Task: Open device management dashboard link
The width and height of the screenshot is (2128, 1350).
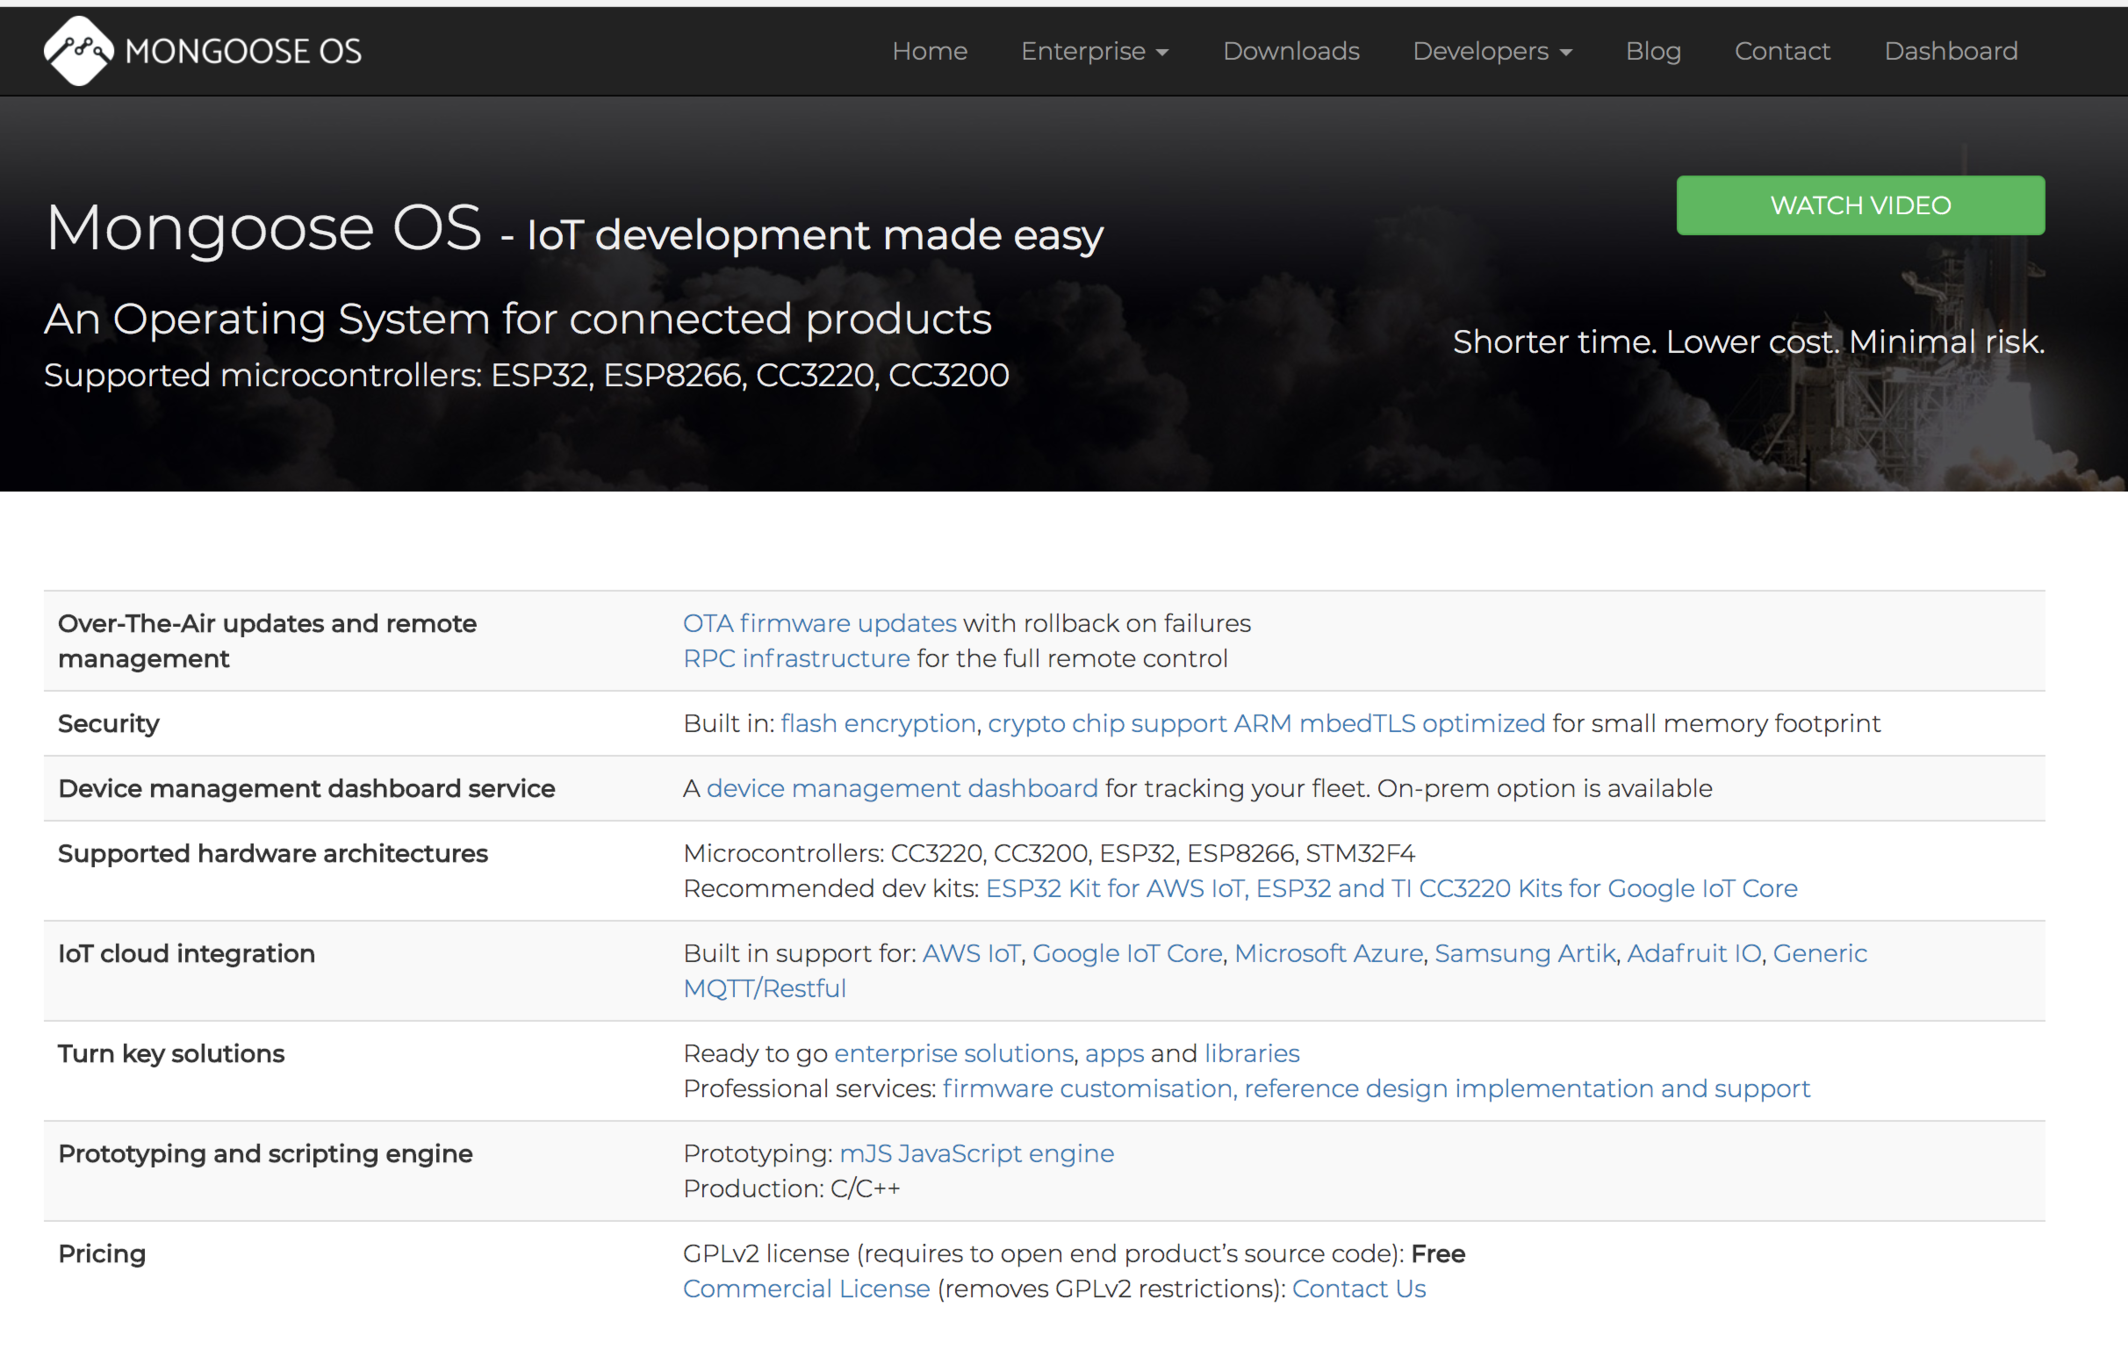Action: pyautogui.click(x=901, y=788)
